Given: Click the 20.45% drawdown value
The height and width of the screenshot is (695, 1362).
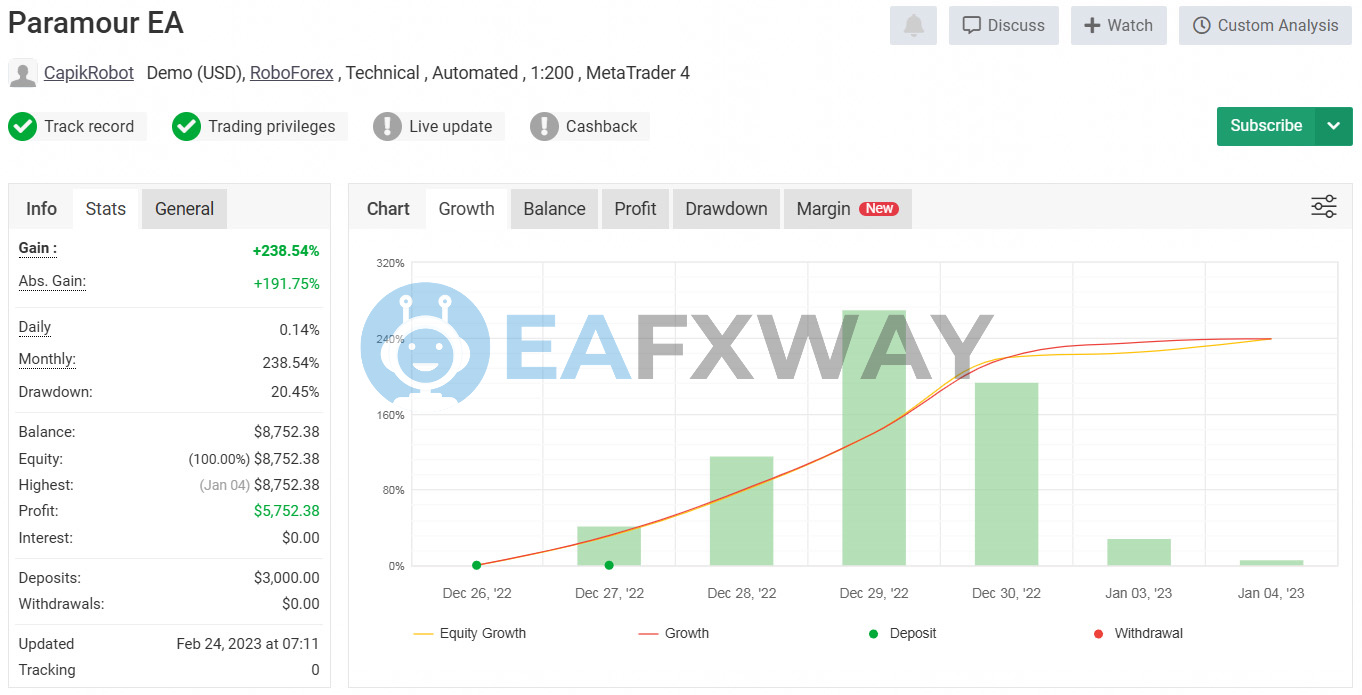Looking at the screenshot, I should 295,392.
